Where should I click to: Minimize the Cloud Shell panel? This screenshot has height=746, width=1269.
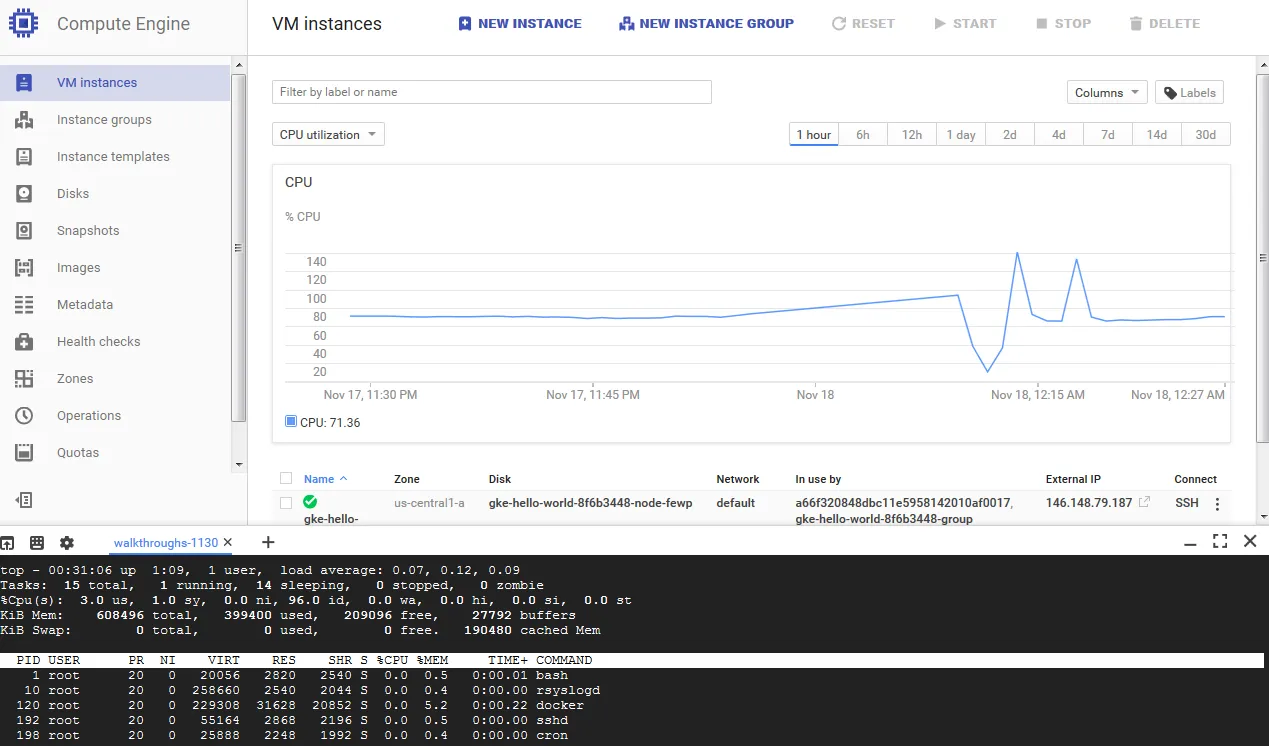click(x=1190, y=542)
